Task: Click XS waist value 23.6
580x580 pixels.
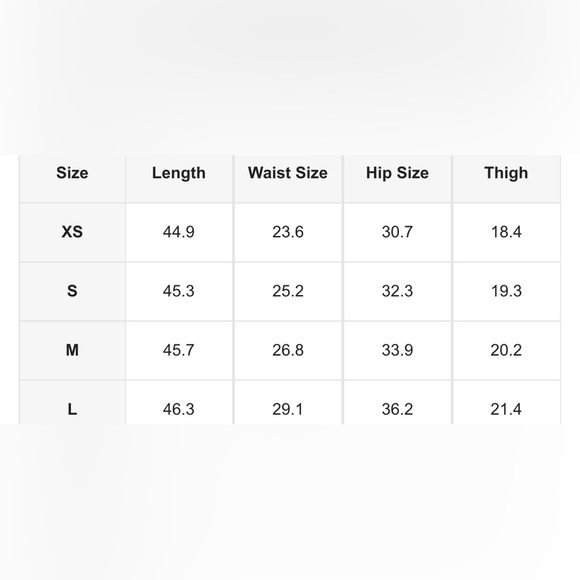Action: [x=288, y=232]
